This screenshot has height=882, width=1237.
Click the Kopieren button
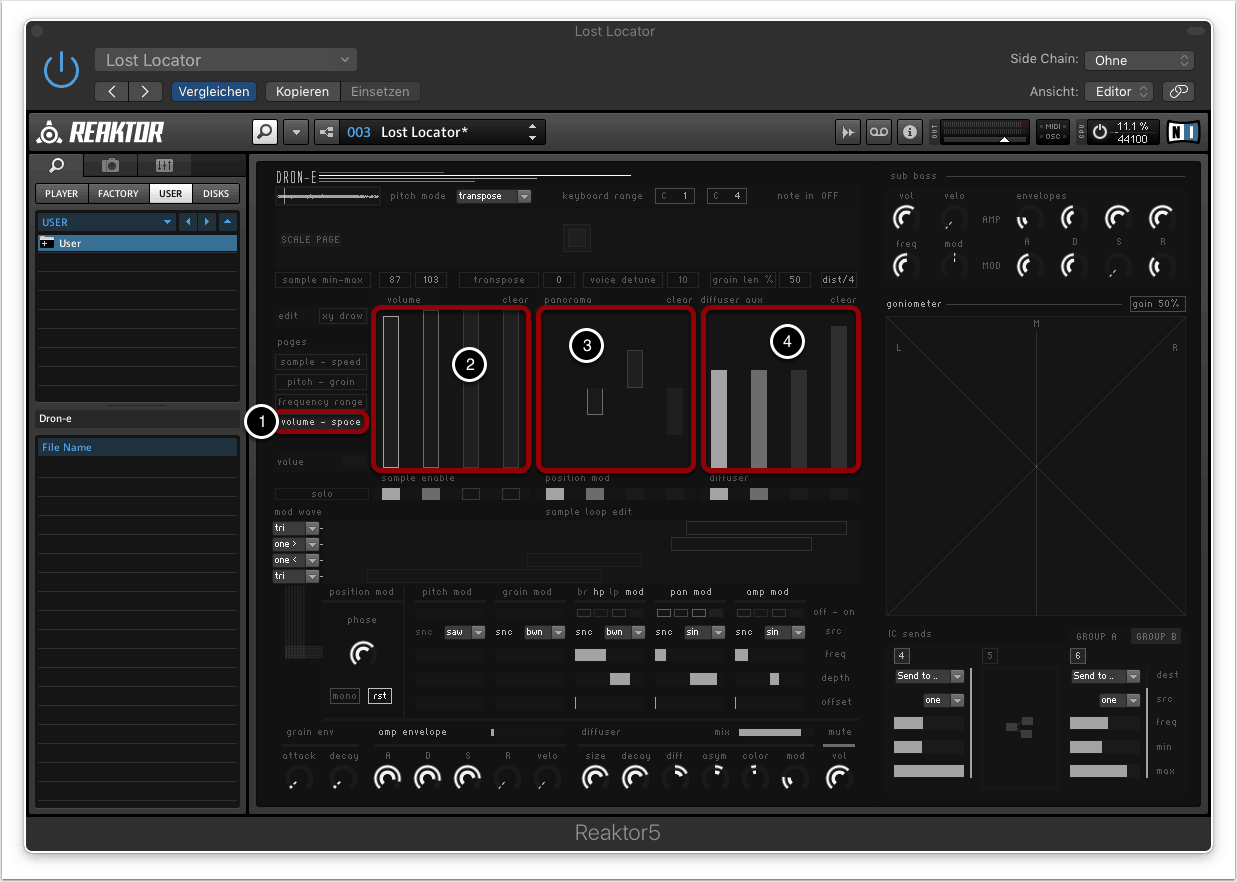(302, 91)
